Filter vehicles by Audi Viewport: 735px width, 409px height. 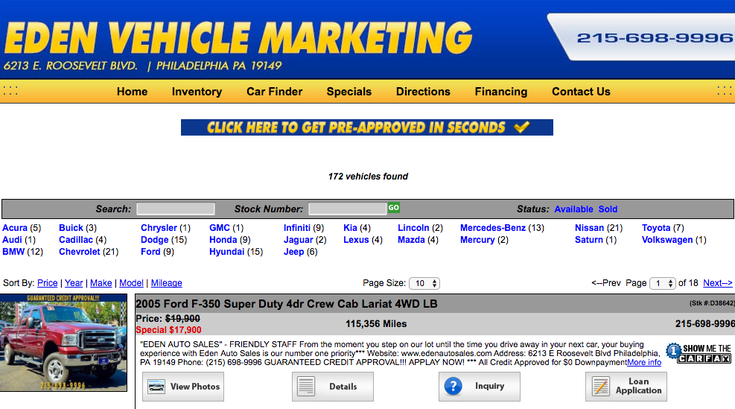(x=12, y=239)
